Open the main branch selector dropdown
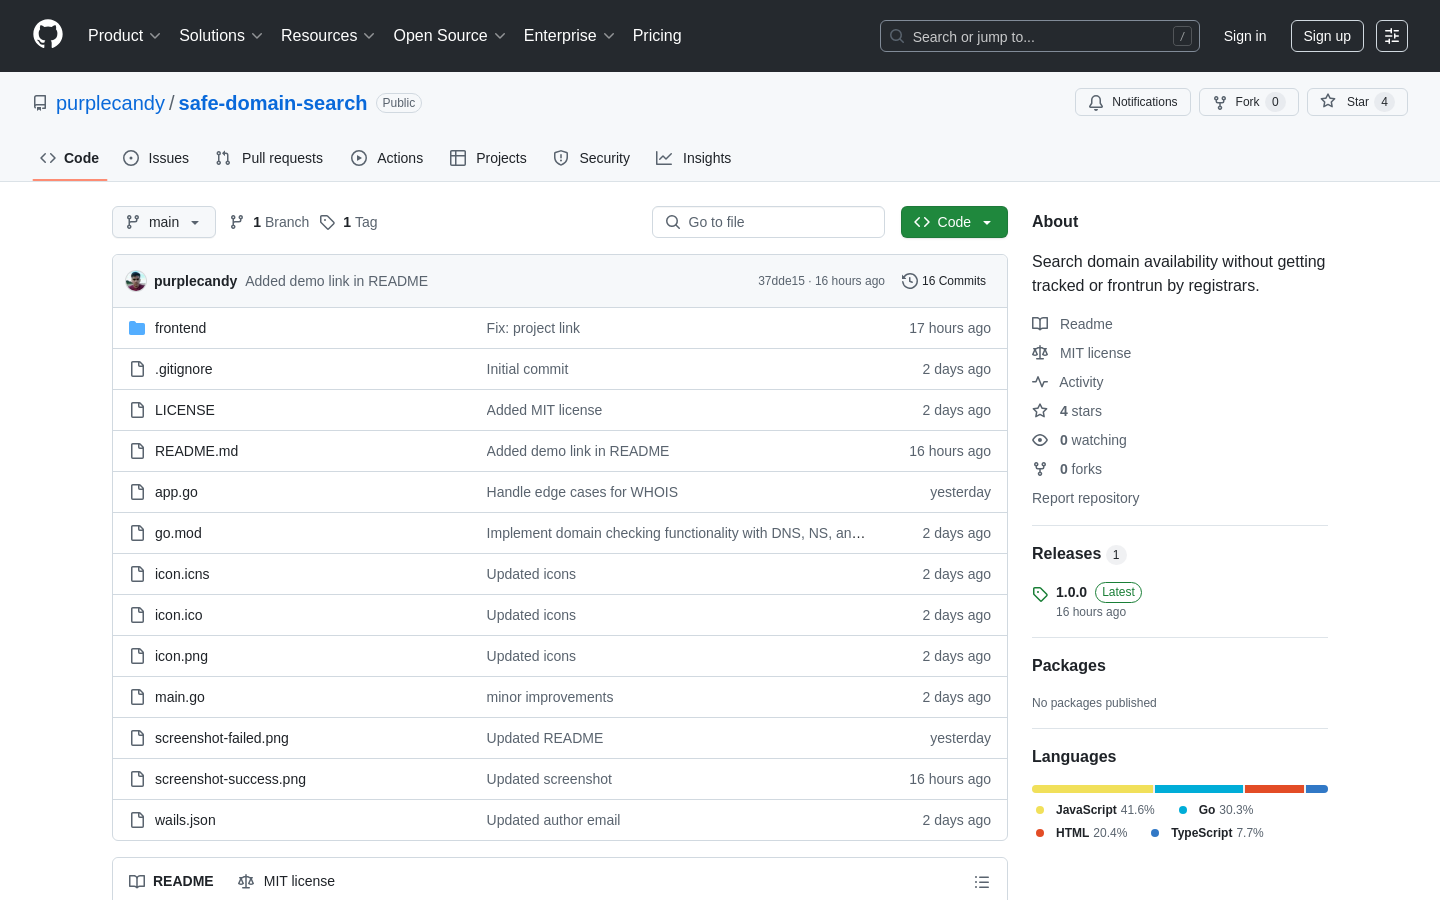Screen dimensions: 1440x900 tap(164, 222)
